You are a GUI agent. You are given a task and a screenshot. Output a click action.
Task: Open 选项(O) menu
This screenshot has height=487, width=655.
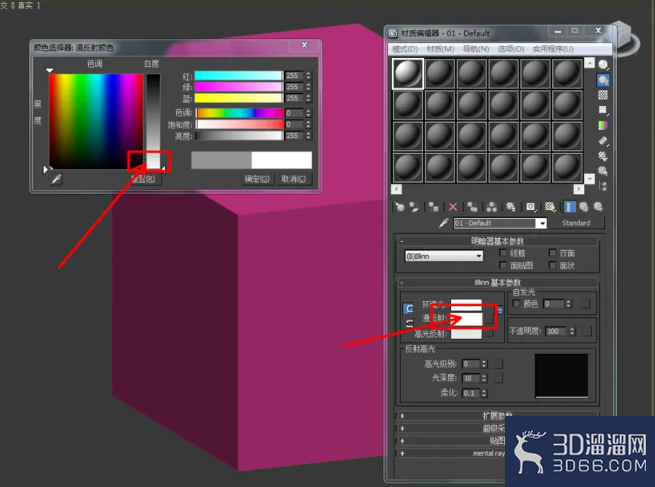pos(510,49)
